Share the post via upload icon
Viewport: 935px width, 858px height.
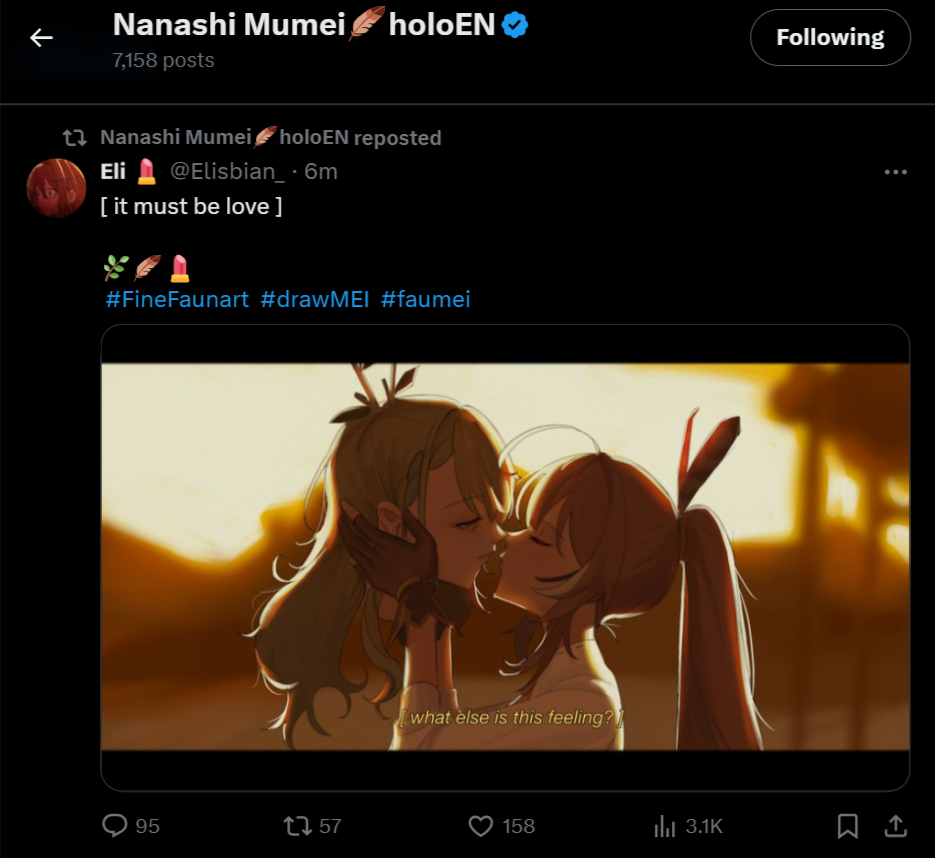tap(896, 826)
